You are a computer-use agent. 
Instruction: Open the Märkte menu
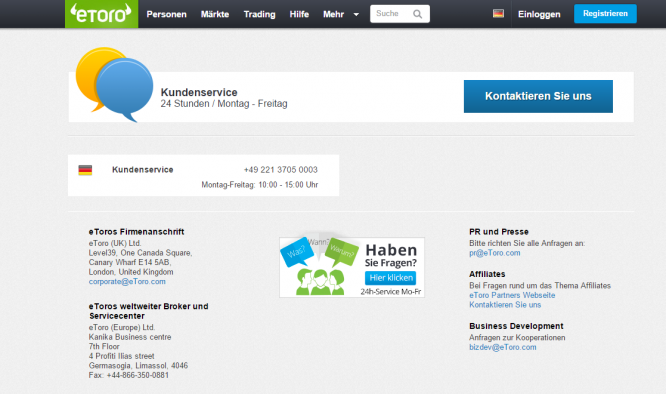click(215, 14)
